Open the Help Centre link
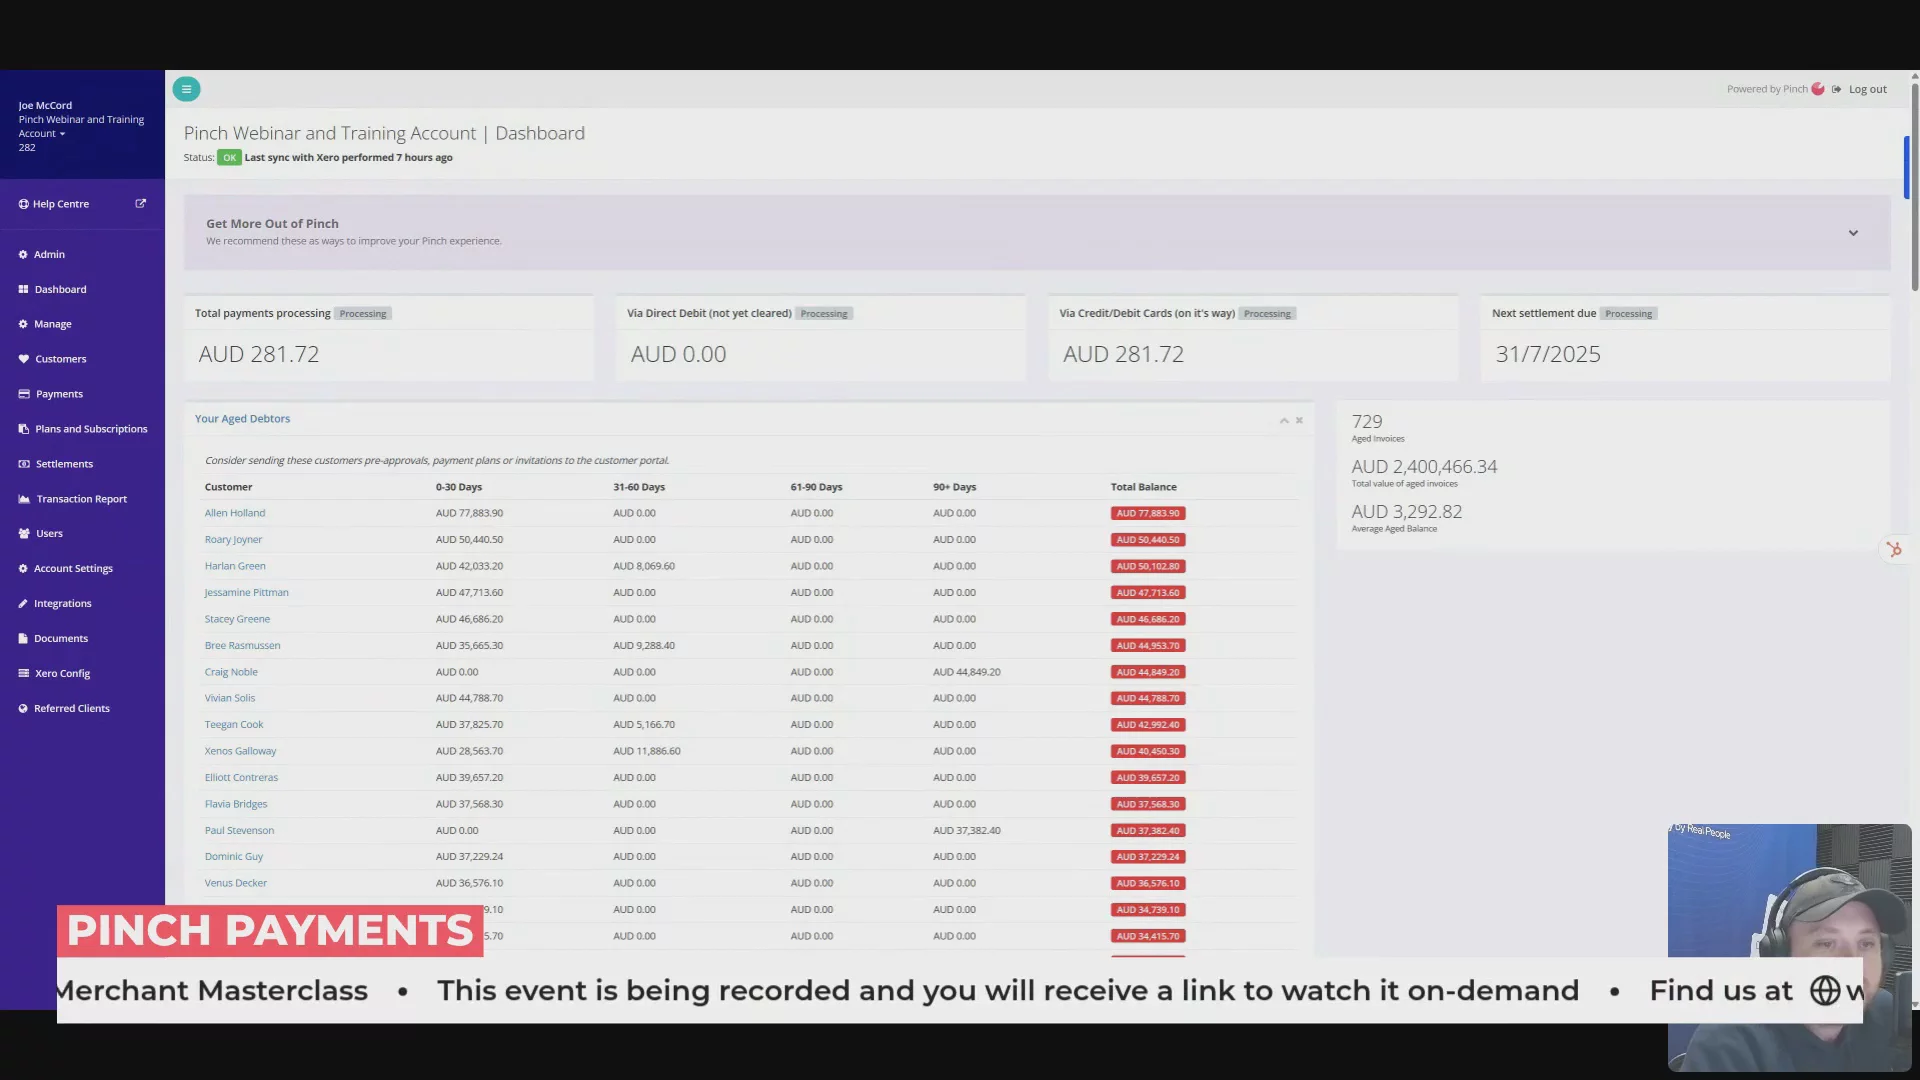The height and width of the screenshot is (1080, 1920). 61,204
